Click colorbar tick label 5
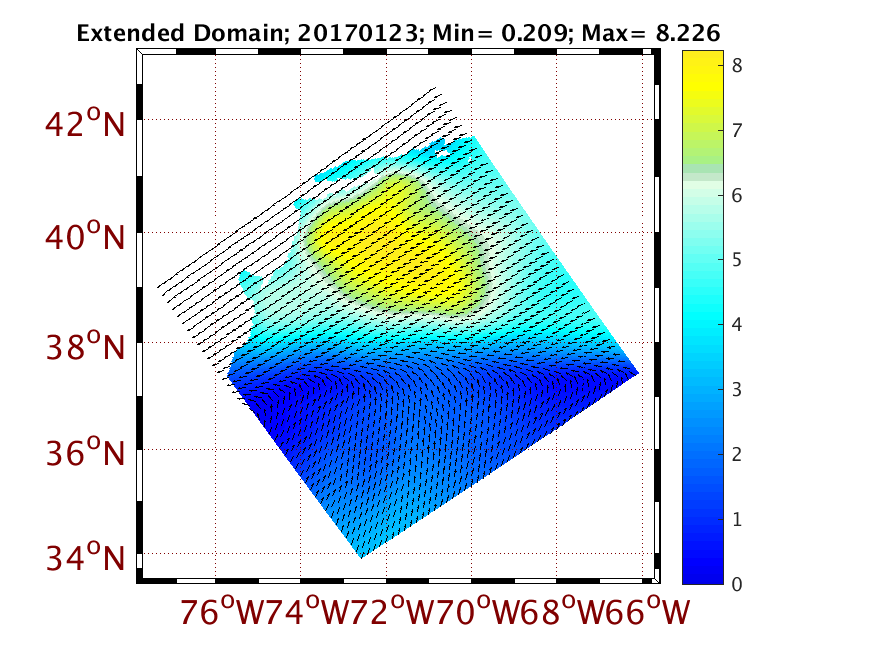Image resolution: width=874 pixels, height=655 pixels. point(737,260)
